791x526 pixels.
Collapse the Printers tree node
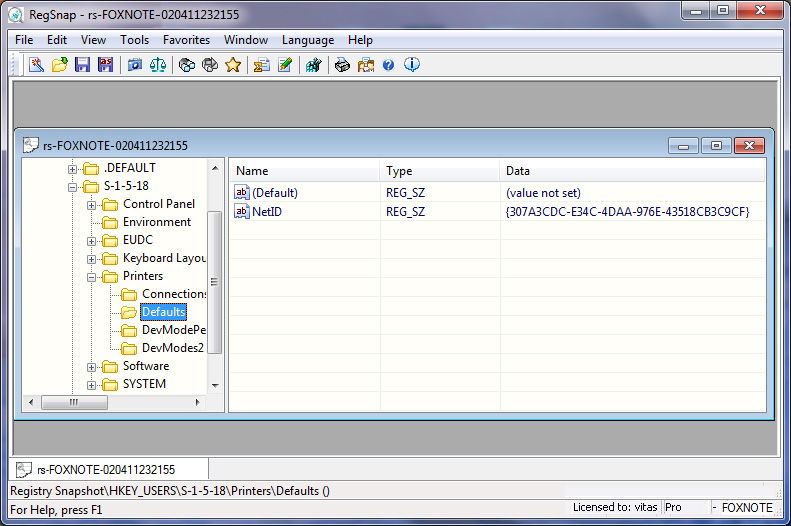pyautogui.click(x=92, y=276)
